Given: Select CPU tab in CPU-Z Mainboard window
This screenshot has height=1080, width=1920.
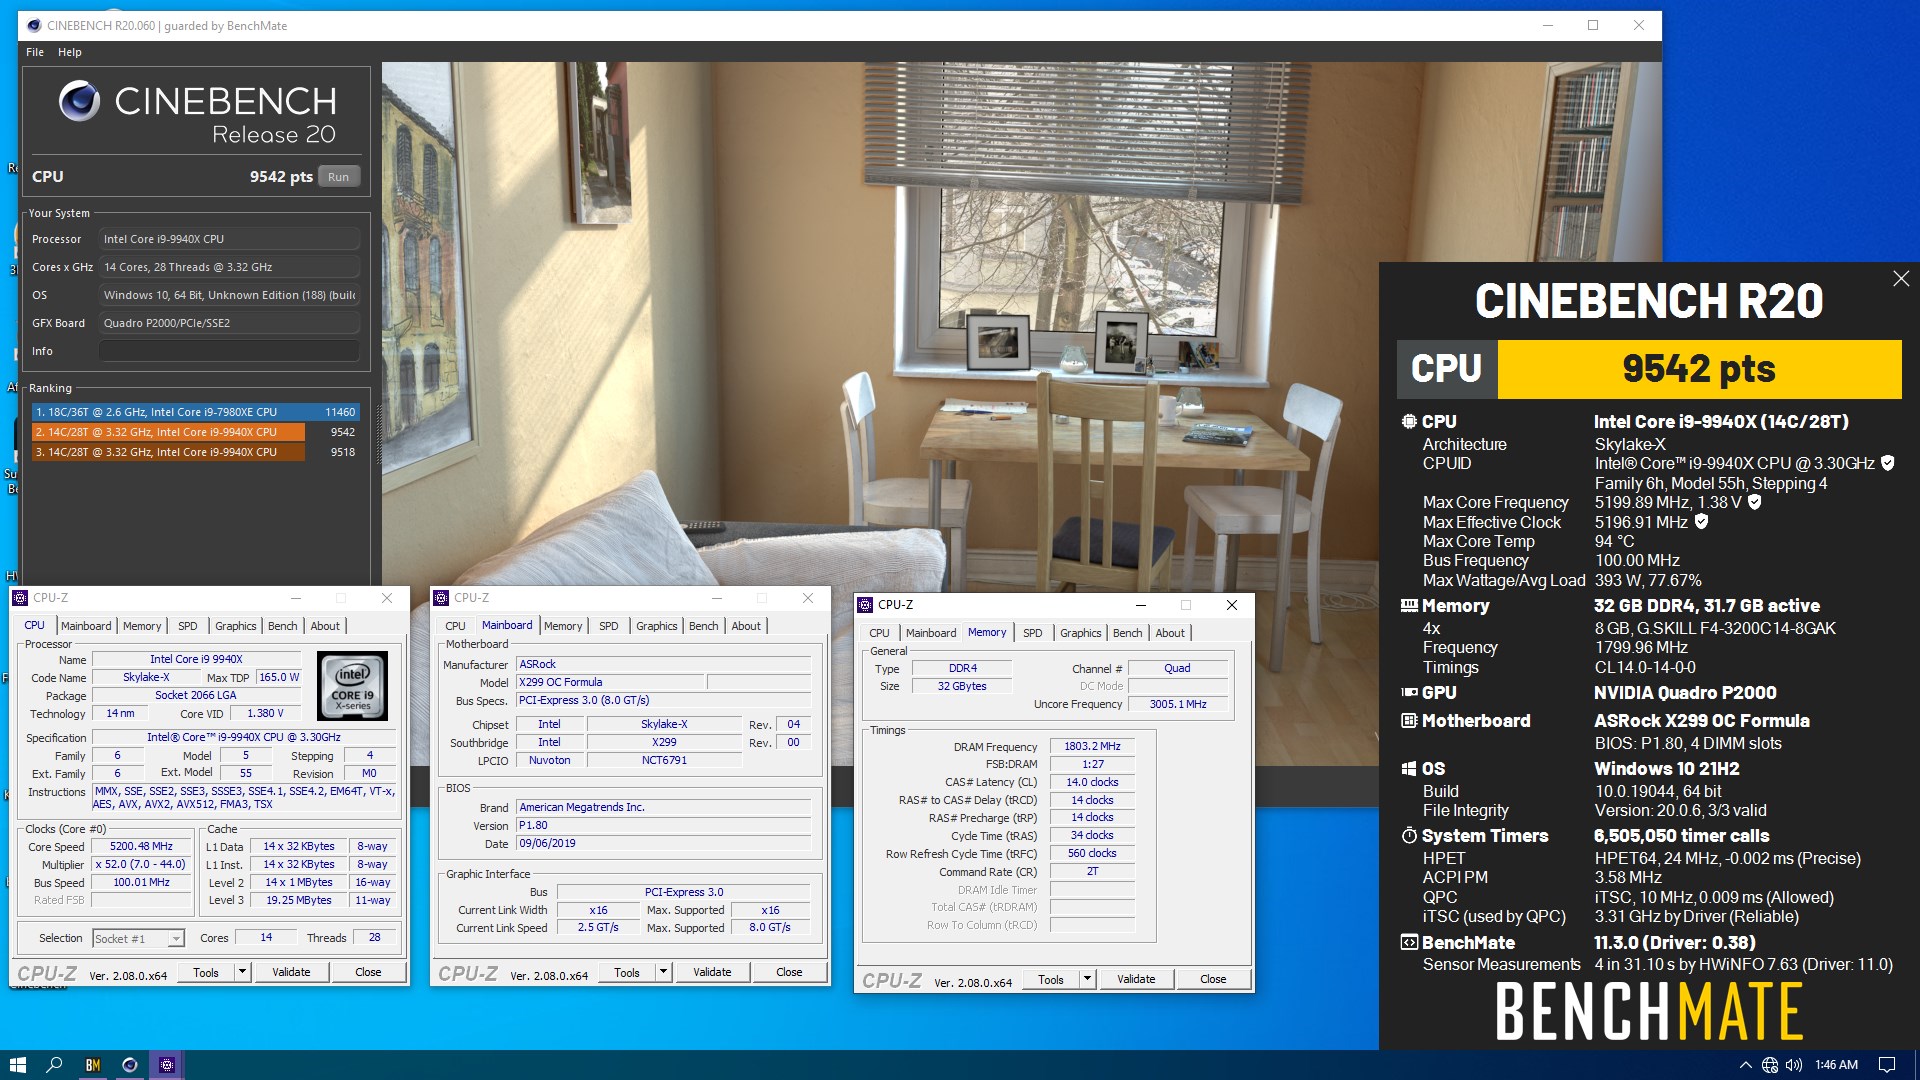Looking at the screenshot, I should click(455, 626).
